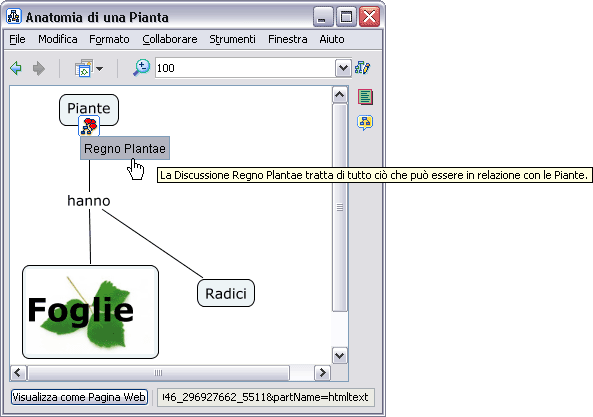Screen dimensions: 593x417
Task: Click the edit map pencil icon
Action: (363, 68)
